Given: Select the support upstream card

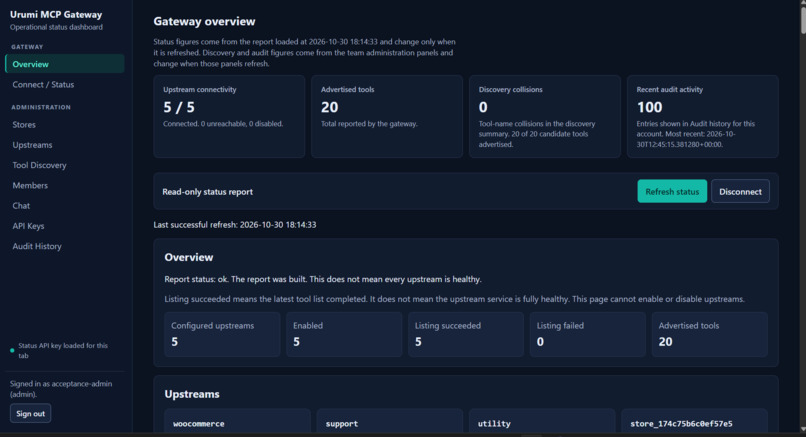Looking at the screenshot, I should (x=390, y=422).
